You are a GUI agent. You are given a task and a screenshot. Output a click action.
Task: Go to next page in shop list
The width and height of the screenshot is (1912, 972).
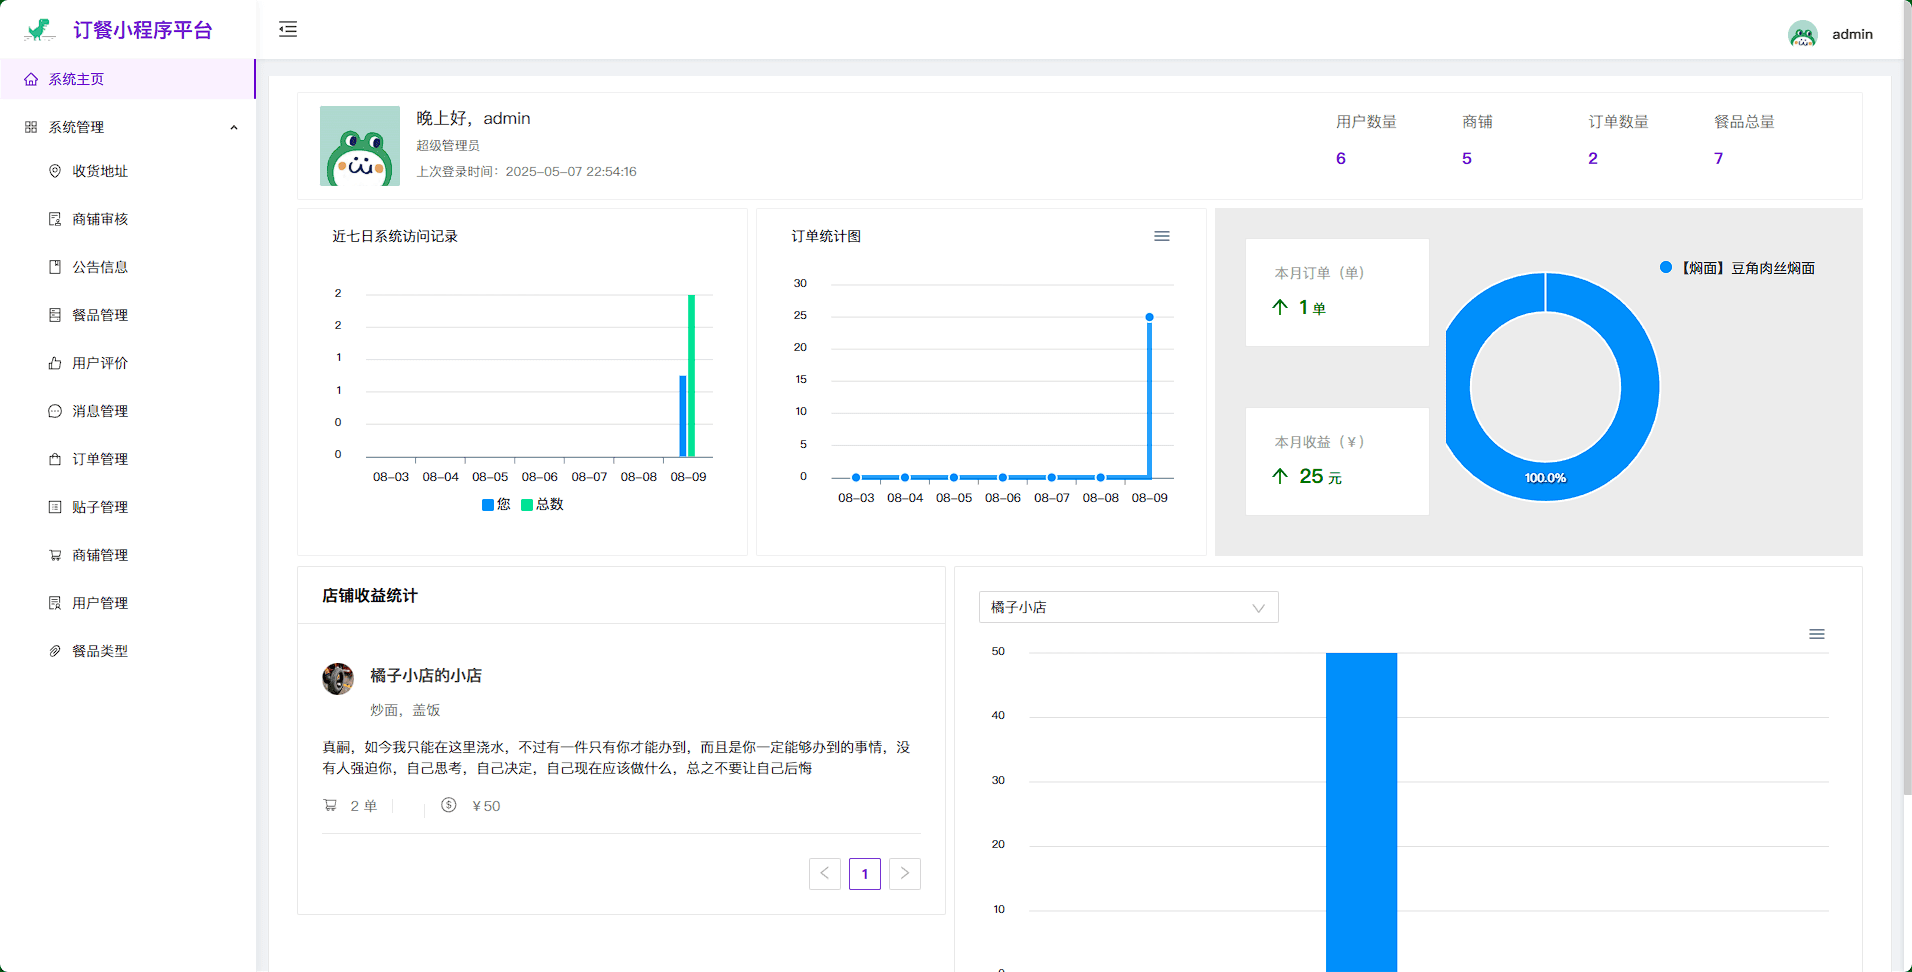pyautogui.click(x=904, y=873)
